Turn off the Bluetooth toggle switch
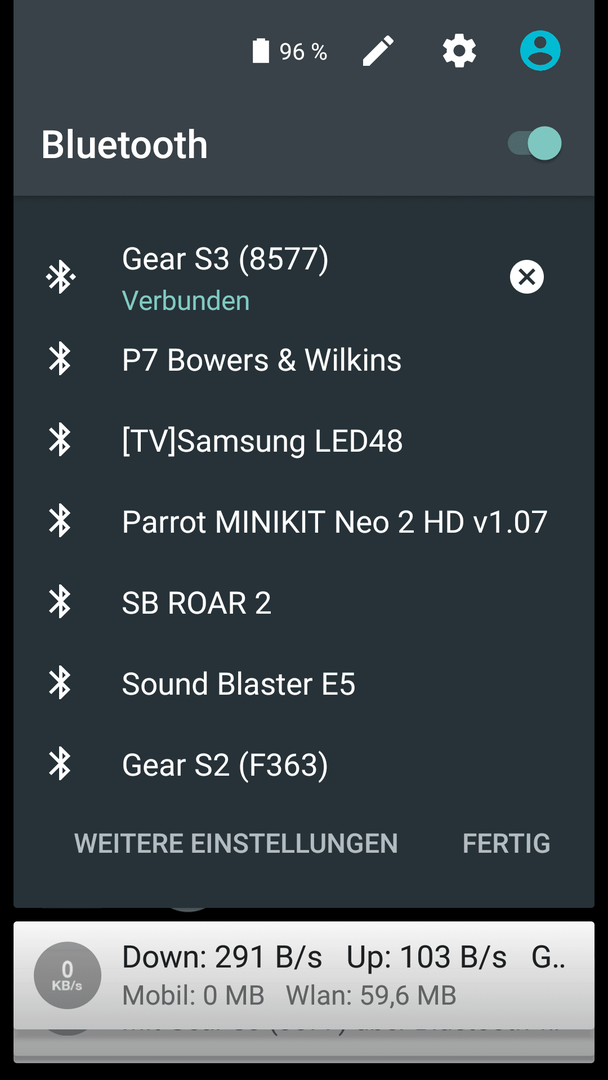This screenshot has height=1080, width=608. point(535,144)
